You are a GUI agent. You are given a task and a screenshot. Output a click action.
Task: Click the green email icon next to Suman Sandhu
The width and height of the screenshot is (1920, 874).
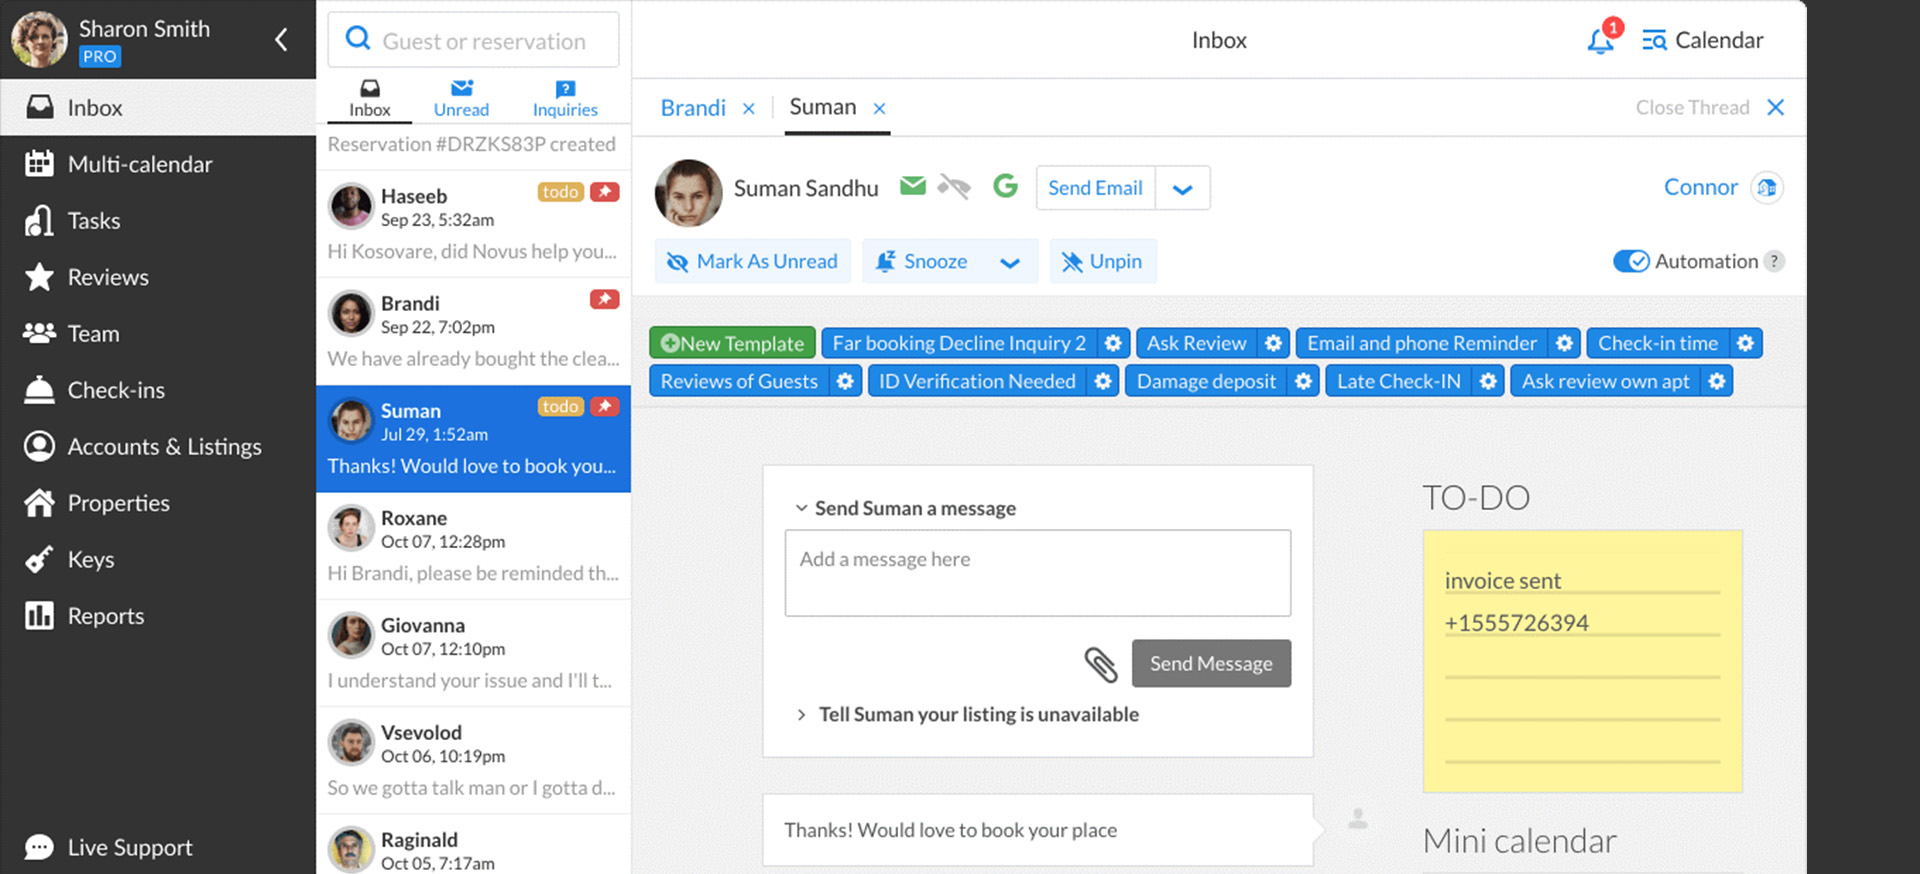click(912, 186)
